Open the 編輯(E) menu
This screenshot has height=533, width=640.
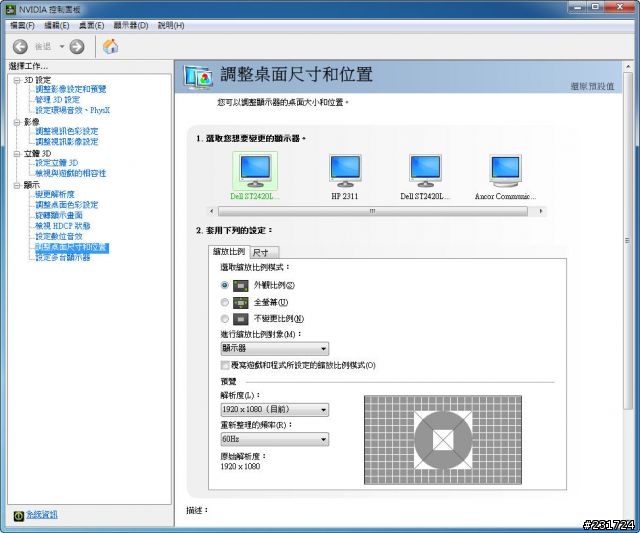point(57,25)
